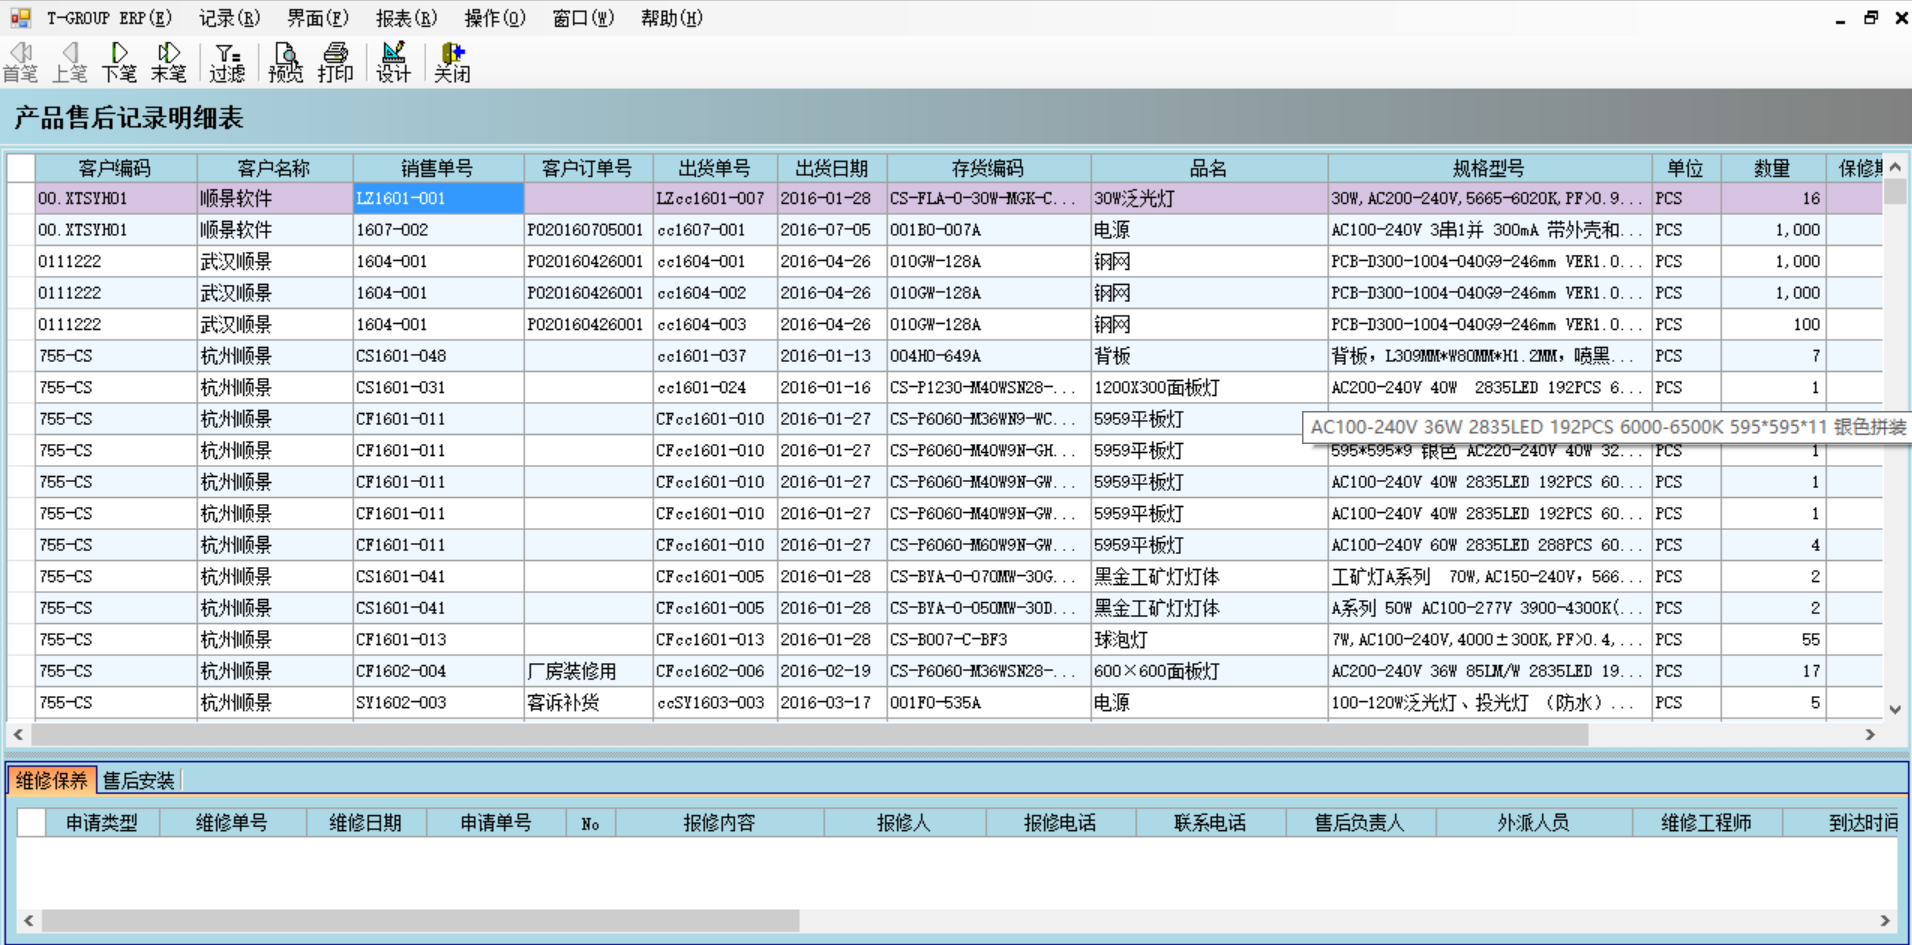Screen dimensions: 1912x945
Task: Restore down the application window
Action: [1870, 17]
